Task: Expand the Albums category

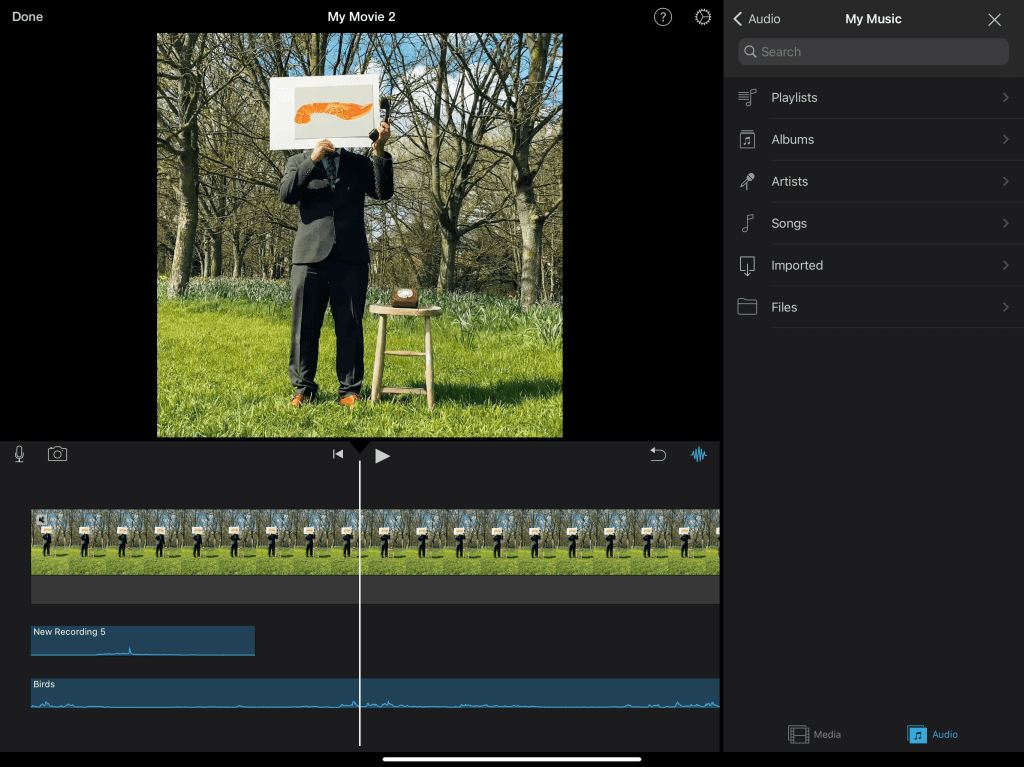Action: [x=873, y=140]
